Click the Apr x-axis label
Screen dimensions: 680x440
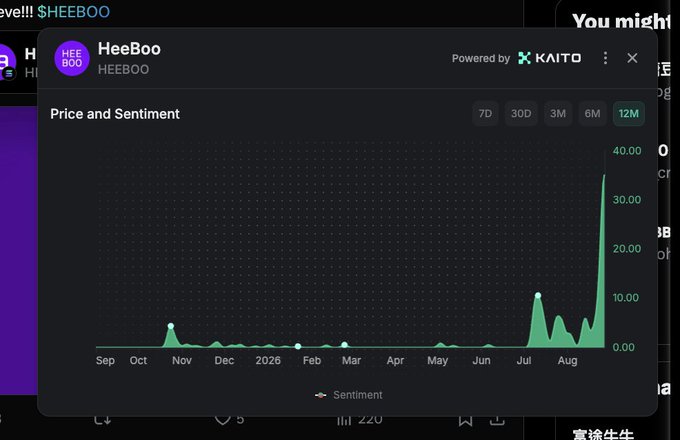396,361
